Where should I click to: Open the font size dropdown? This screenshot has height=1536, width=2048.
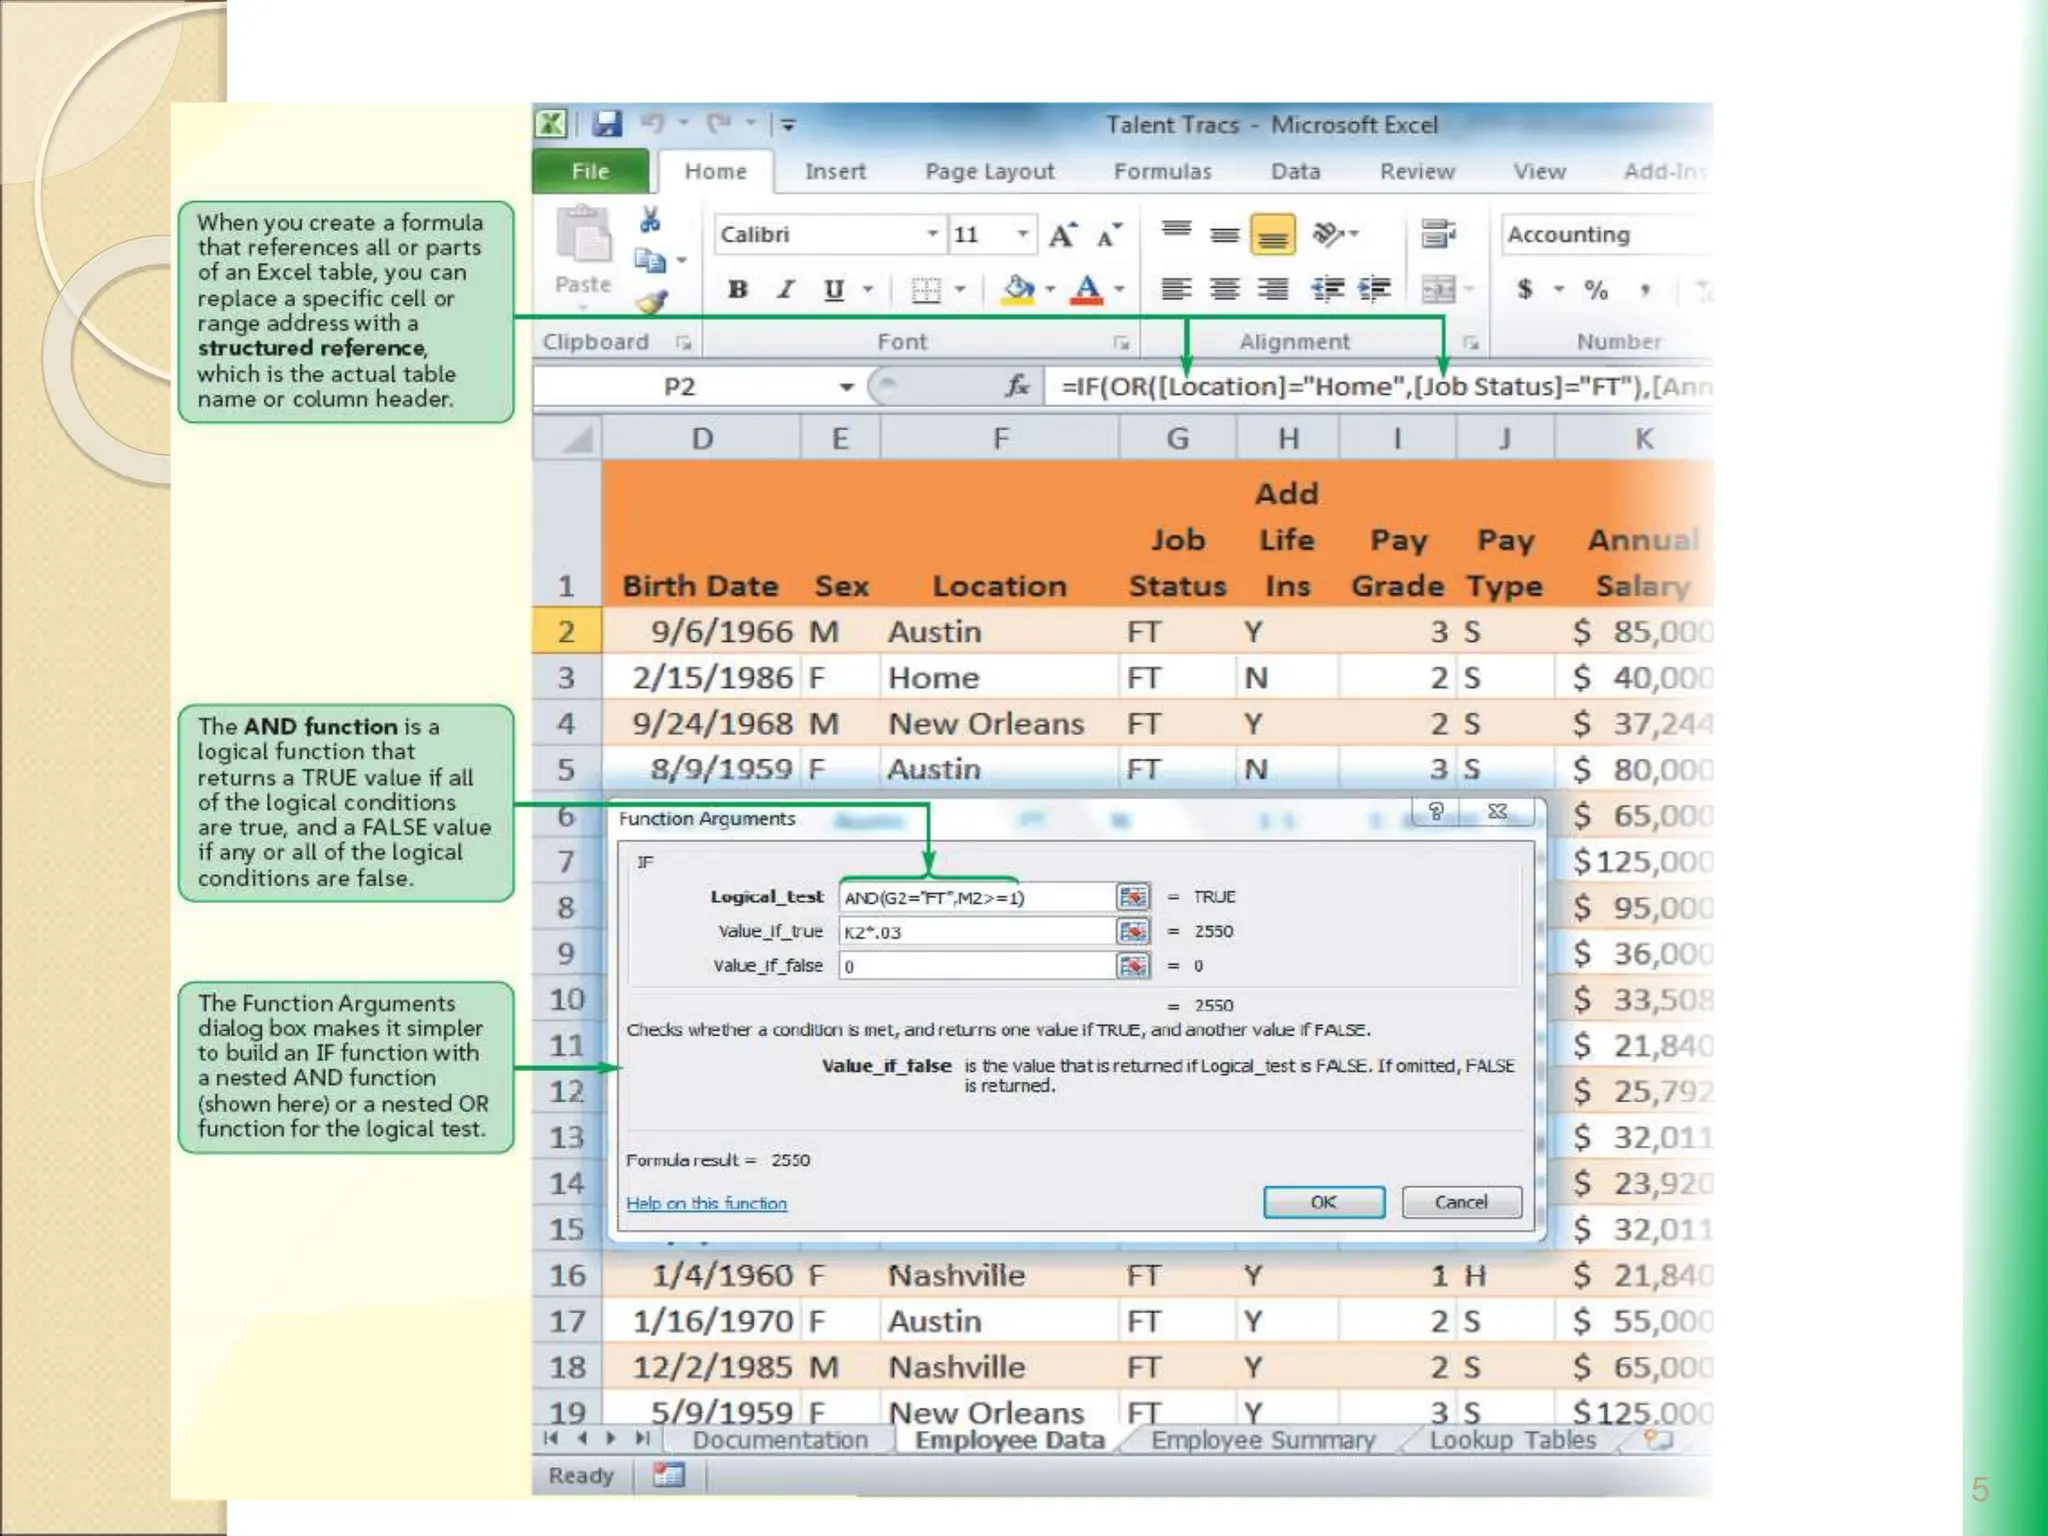(1022, 234)
